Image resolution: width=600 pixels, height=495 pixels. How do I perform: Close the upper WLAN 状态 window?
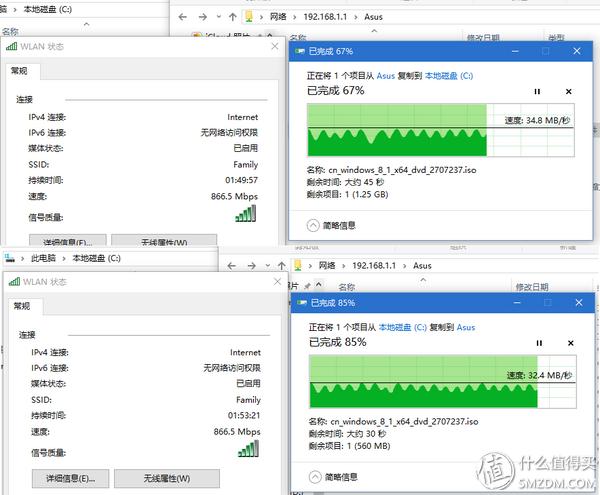click(275, 47)
